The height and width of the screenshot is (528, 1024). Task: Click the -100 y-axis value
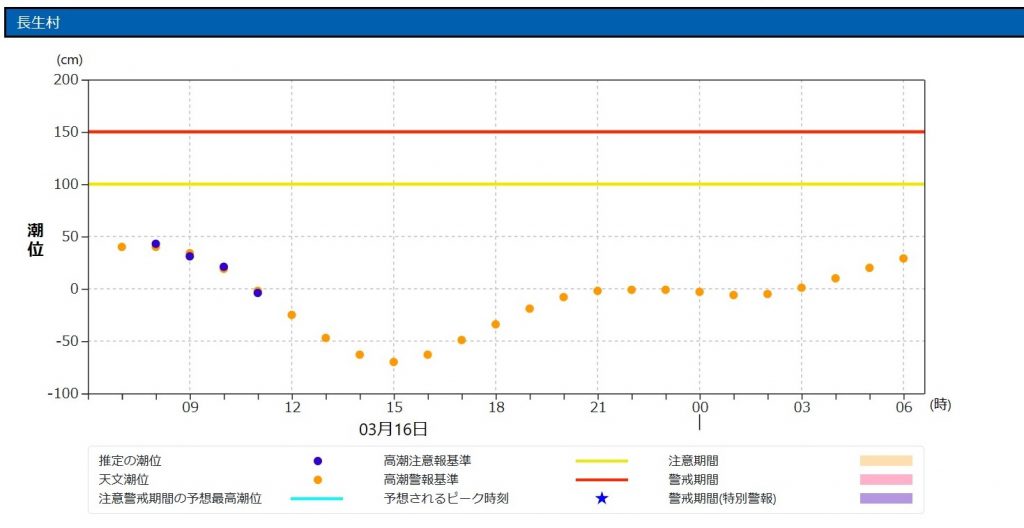tap(63, 393)
